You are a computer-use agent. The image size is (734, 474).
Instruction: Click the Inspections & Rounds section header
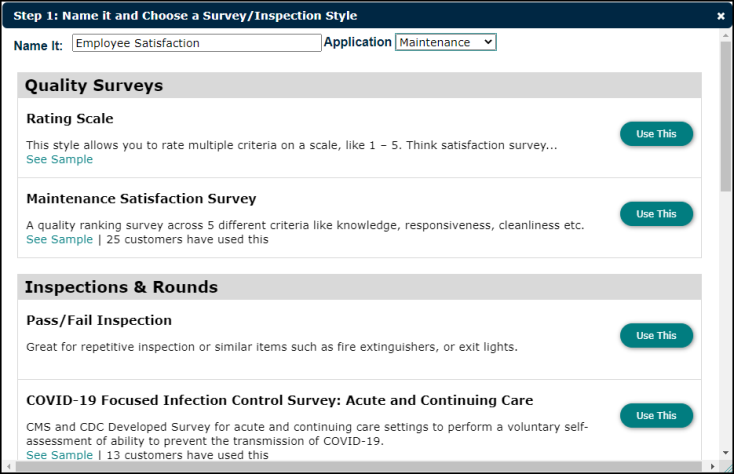point(360,287)
